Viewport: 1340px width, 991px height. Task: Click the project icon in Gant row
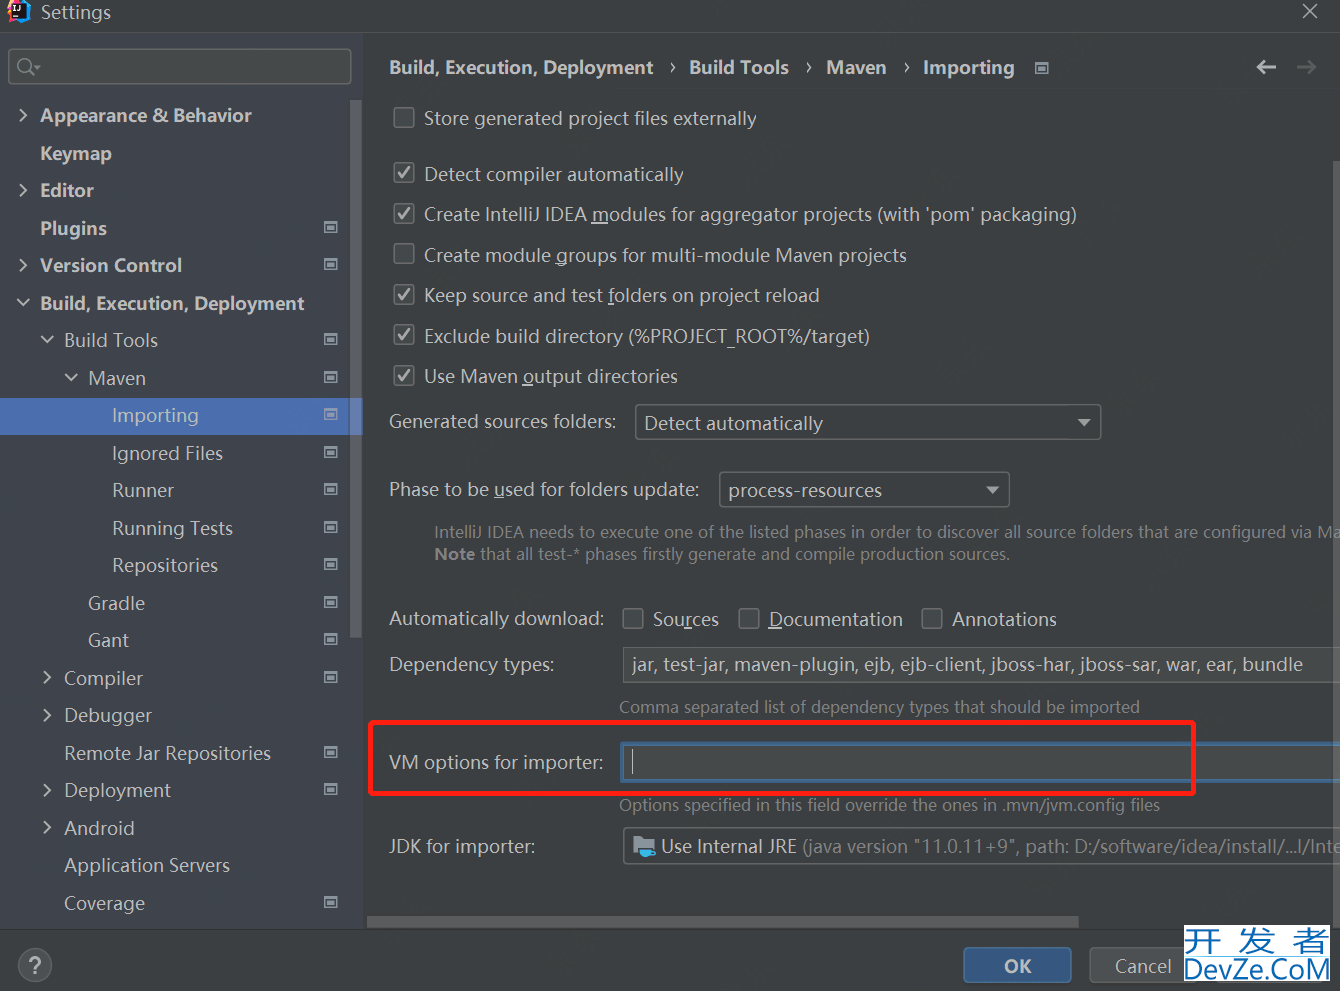point(331,639)
